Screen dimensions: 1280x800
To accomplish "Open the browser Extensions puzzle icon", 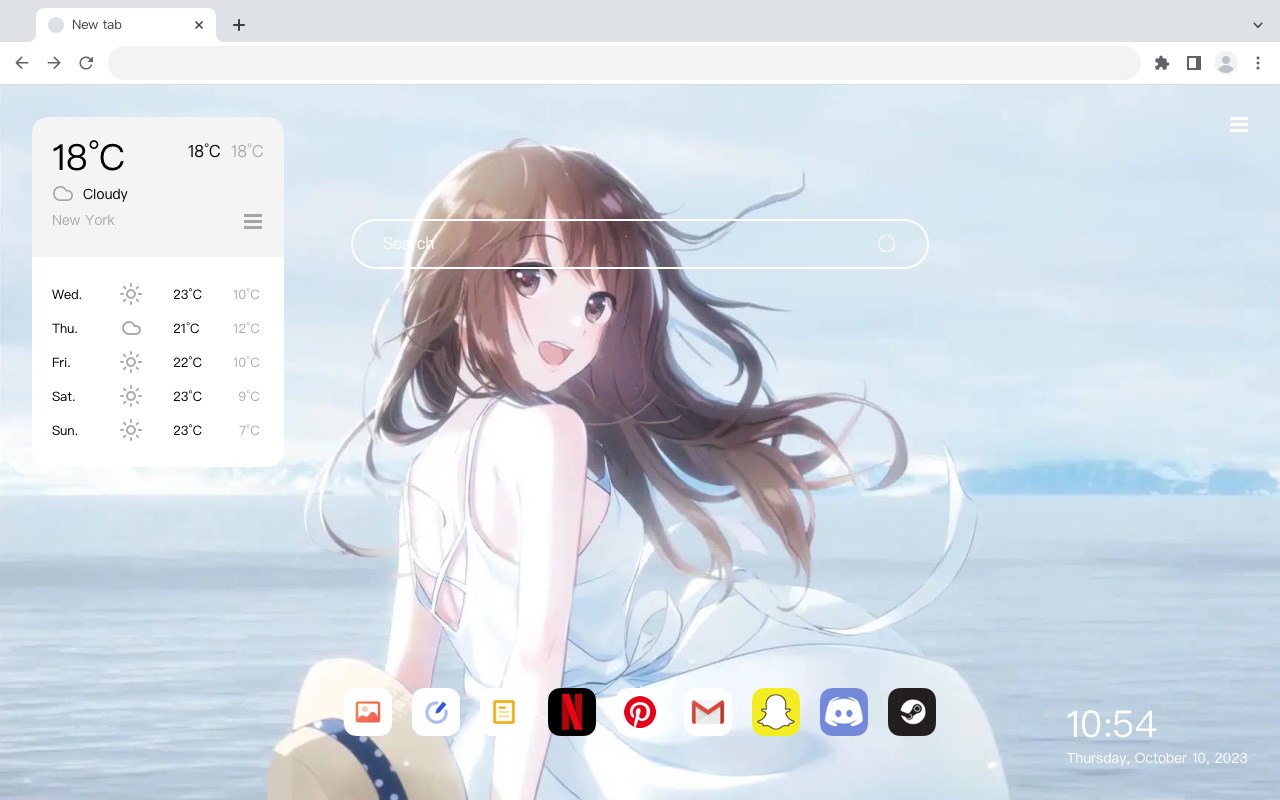I will pos(1162,63).
